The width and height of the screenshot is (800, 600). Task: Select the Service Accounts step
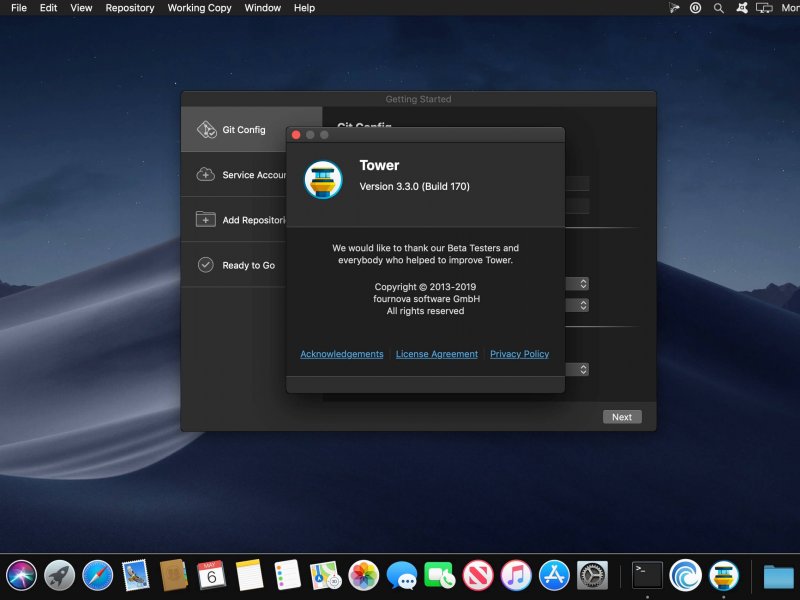[234, 174]
